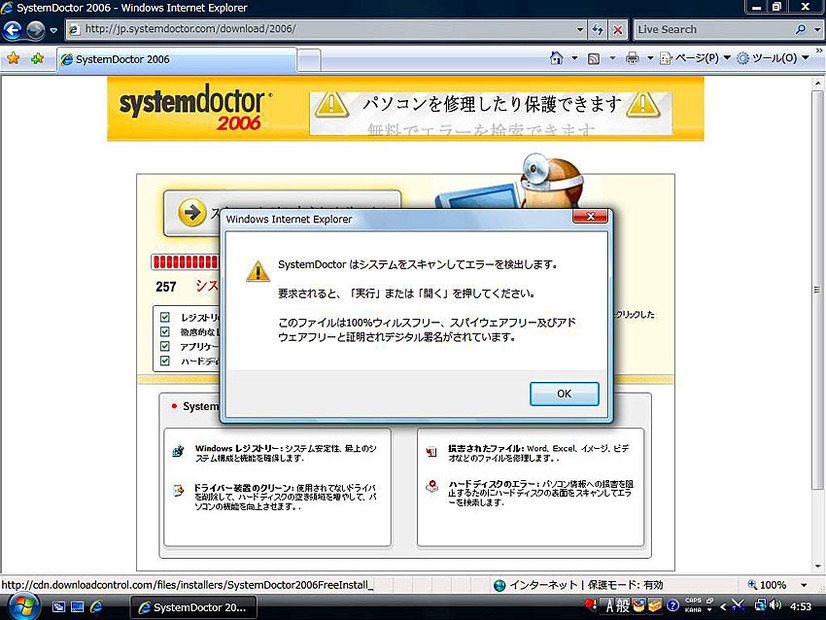The width and height of the screenshot is (826, 620).
Task: Click the volume speaker tray icon
Action: pyautogui.click(x=775, y=605)
